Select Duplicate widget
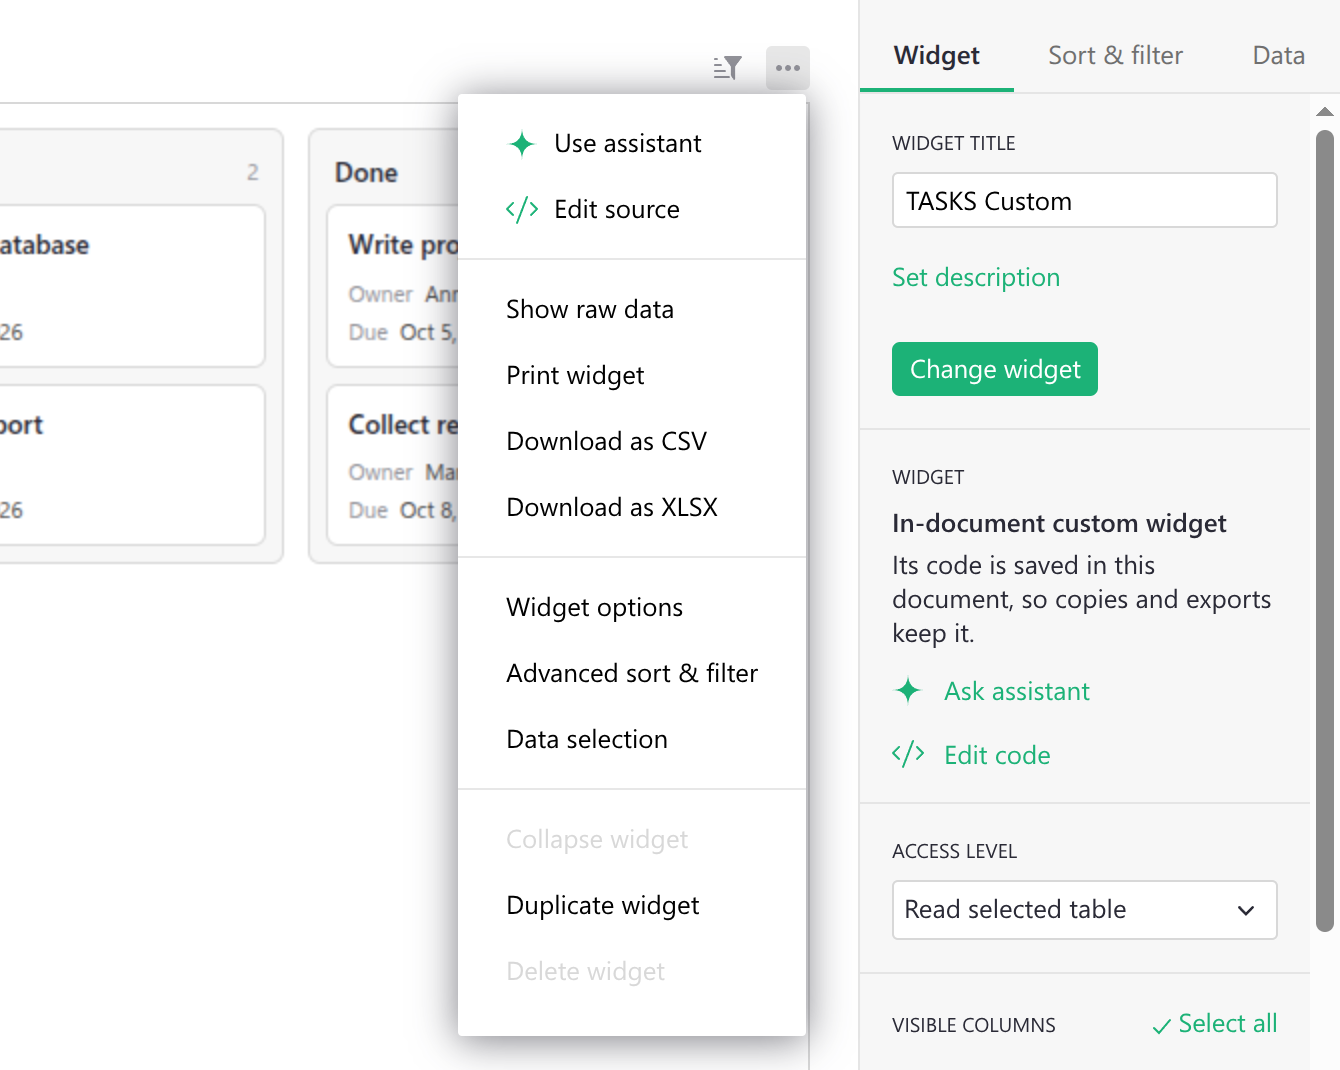The height and width of the screenshot is (1070, 1340). click(632, 906)
